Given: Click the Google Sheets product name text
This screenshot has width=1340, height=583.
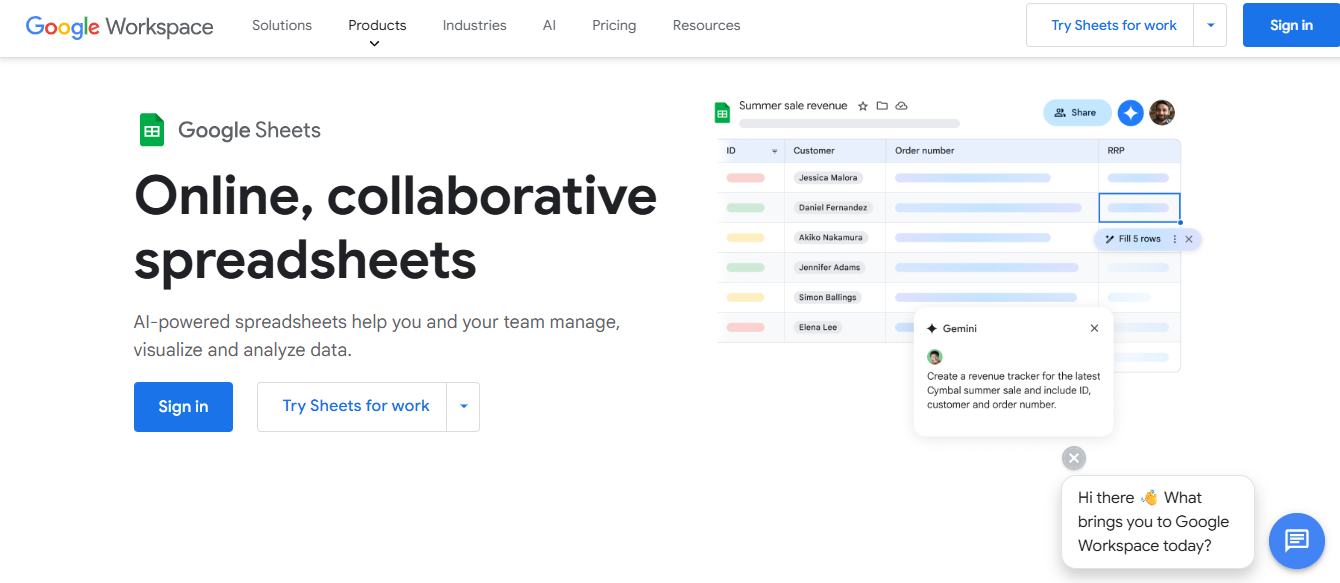Looking at the screenshot, I should [x=249, y=130].
